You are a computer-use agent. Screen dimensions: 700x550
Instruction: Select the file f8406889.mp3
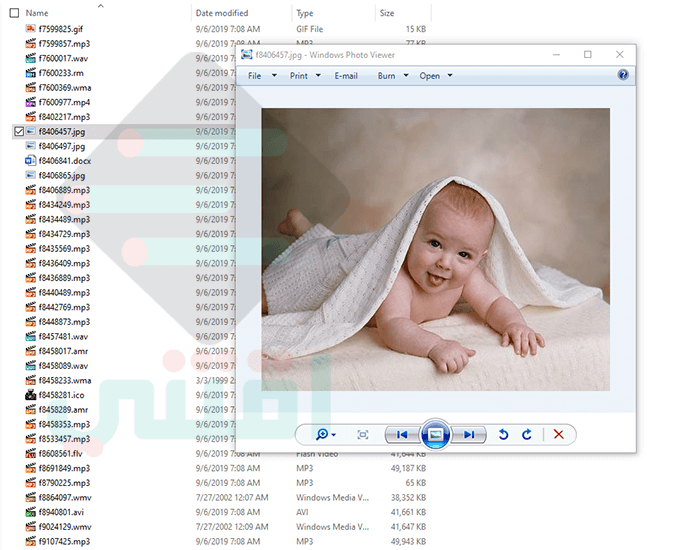(64, 190)
